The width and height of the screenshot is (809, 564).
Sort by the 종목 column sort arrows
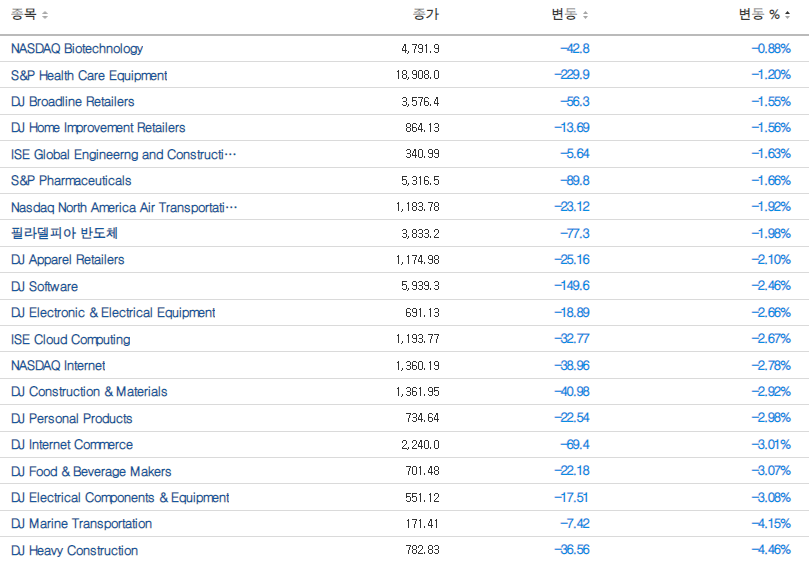point(45,15)
